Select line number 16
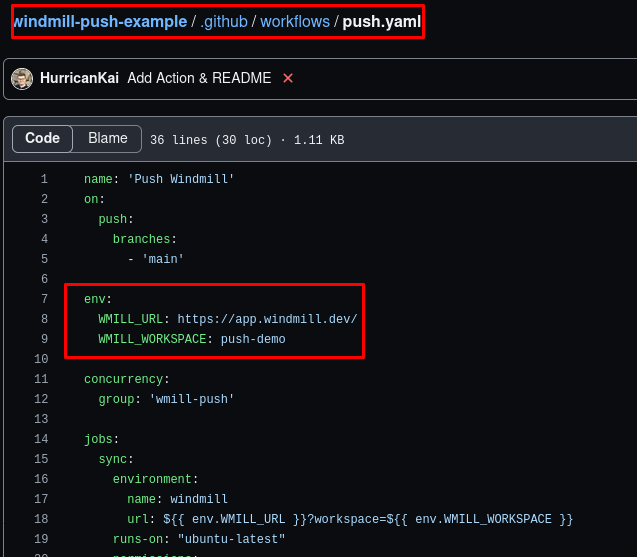The image size is (637, 557). click(x=41, y=479)
